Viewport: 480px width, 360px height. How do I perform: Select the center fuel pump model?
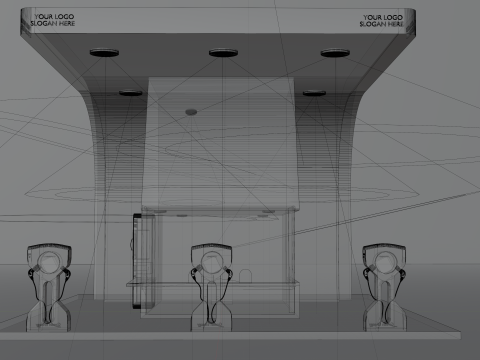click(x=211, y=288)
